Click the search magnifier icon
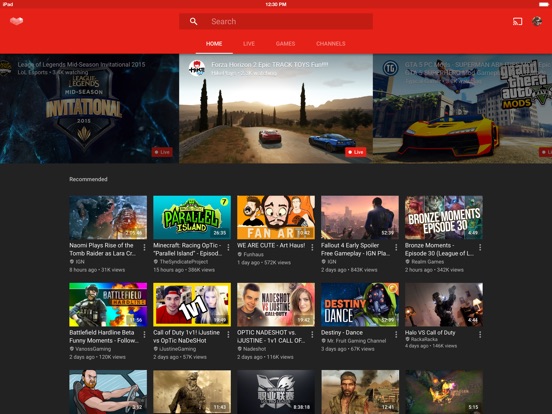This screenshot has width=552, height=414. [193, 21]
